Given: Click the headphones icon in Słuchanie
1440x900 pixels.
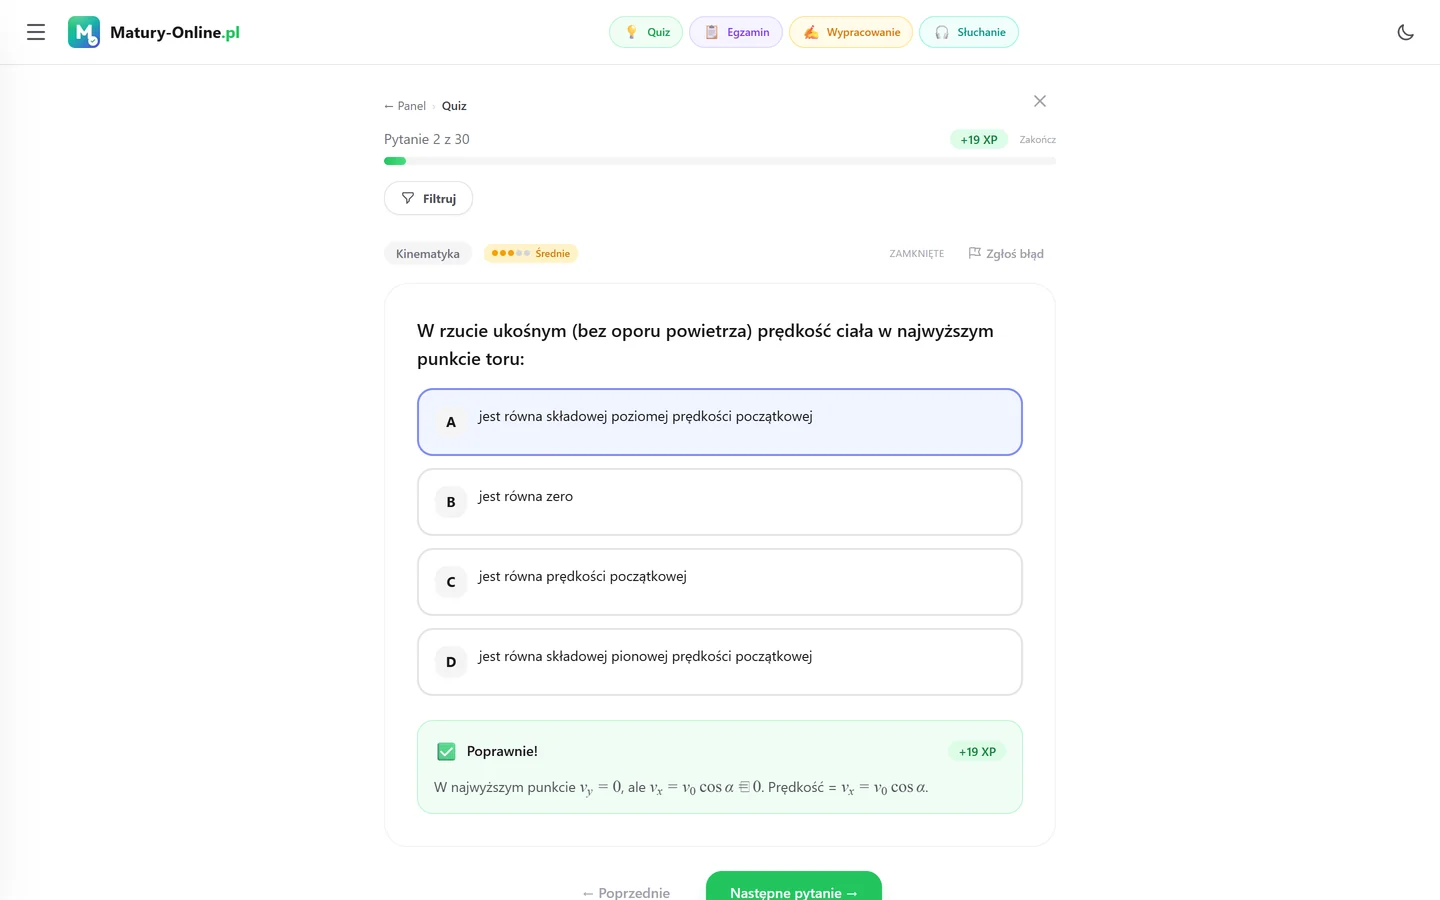Looking at the screenshot, I should (x=942, y=32).
